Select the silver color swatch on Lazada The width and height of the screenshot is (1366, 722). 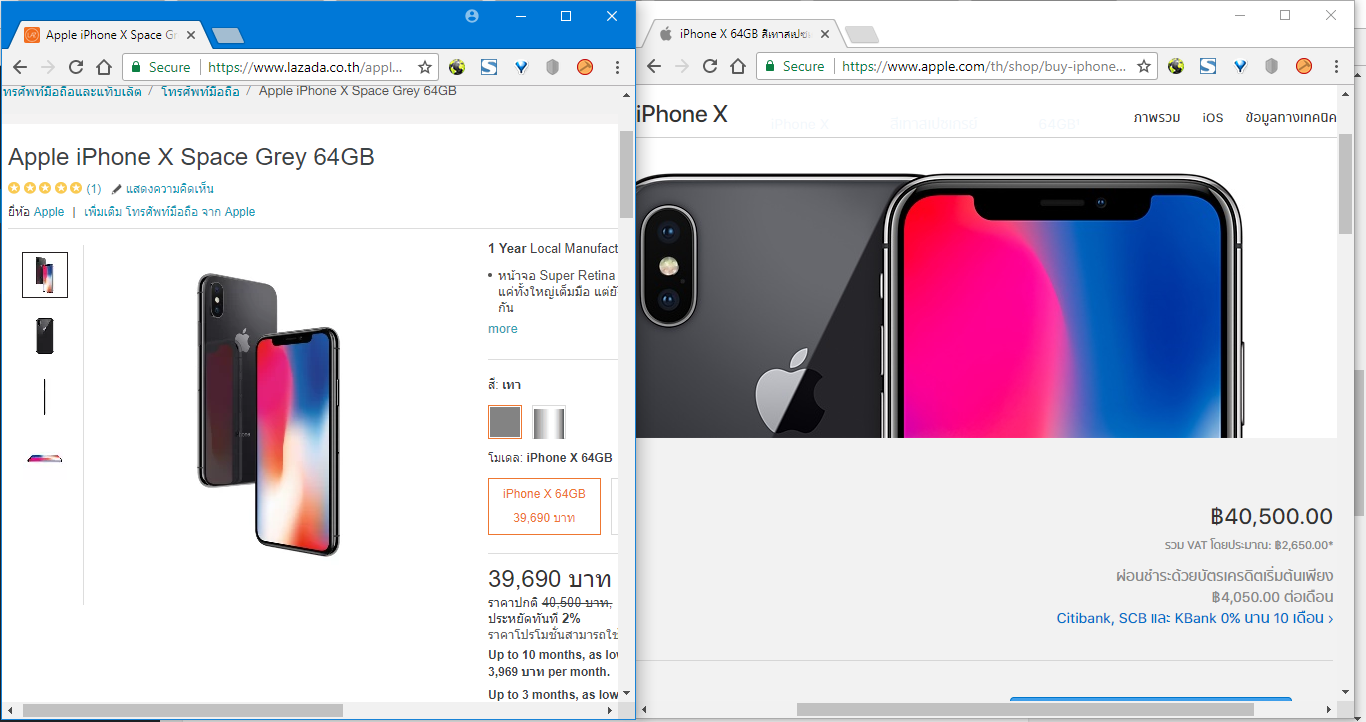[549, 422]
